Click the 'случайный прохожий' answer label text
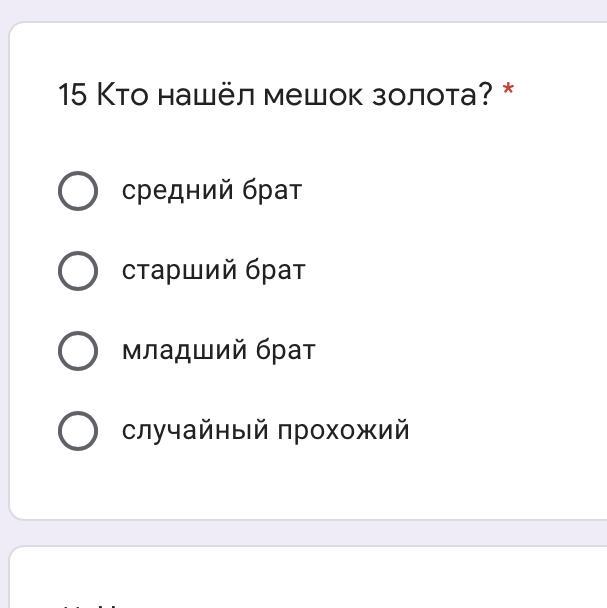Screen dimensions: 607x608 (266, 430)
